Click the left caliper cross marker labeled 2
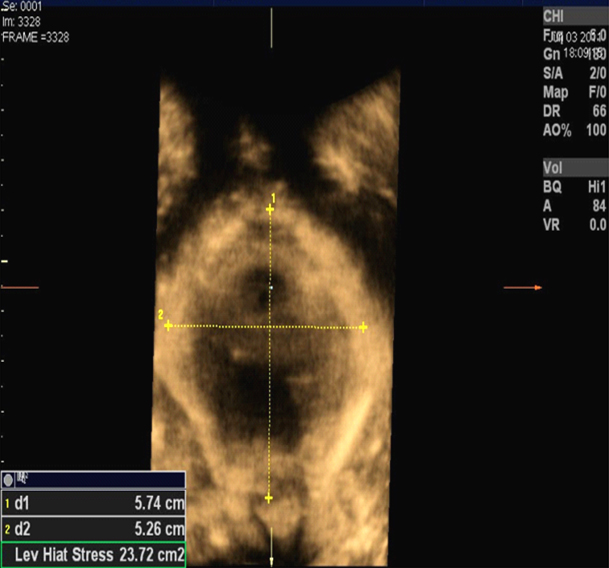 [168, 325]
